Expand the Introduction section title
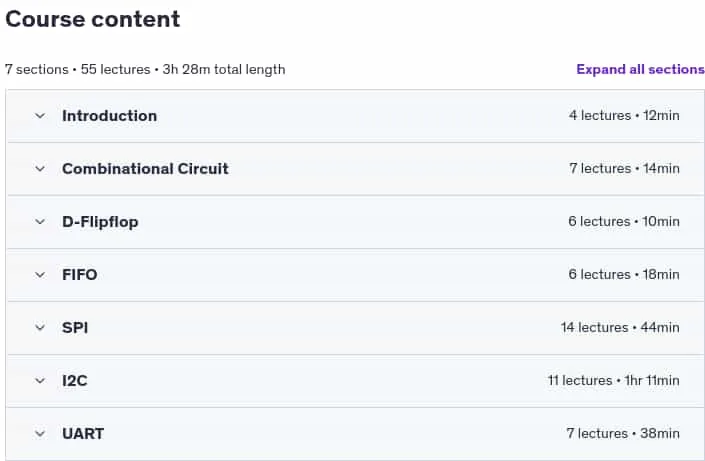The image size is (705, 461). pos(109,116)
